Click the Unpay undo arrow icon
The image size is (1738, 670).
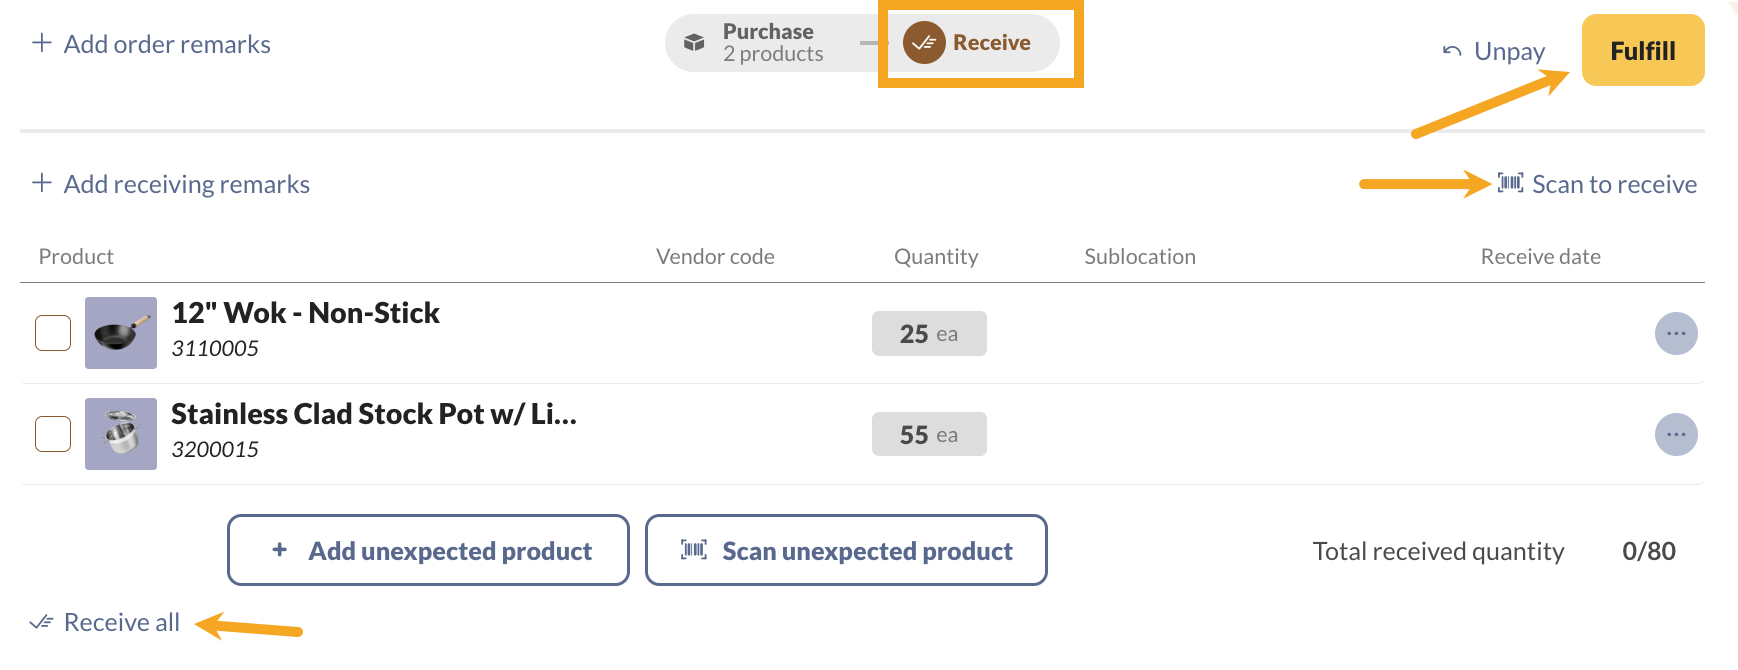click(x=1452, y=51)
